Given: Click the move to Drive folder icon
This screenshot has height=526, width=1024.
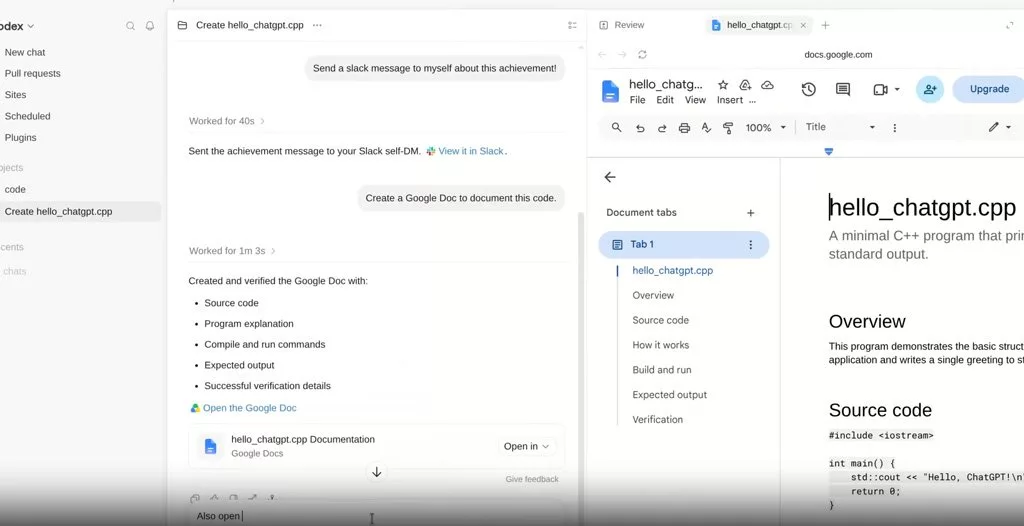Looking at the screenshot, I should 745,85.
